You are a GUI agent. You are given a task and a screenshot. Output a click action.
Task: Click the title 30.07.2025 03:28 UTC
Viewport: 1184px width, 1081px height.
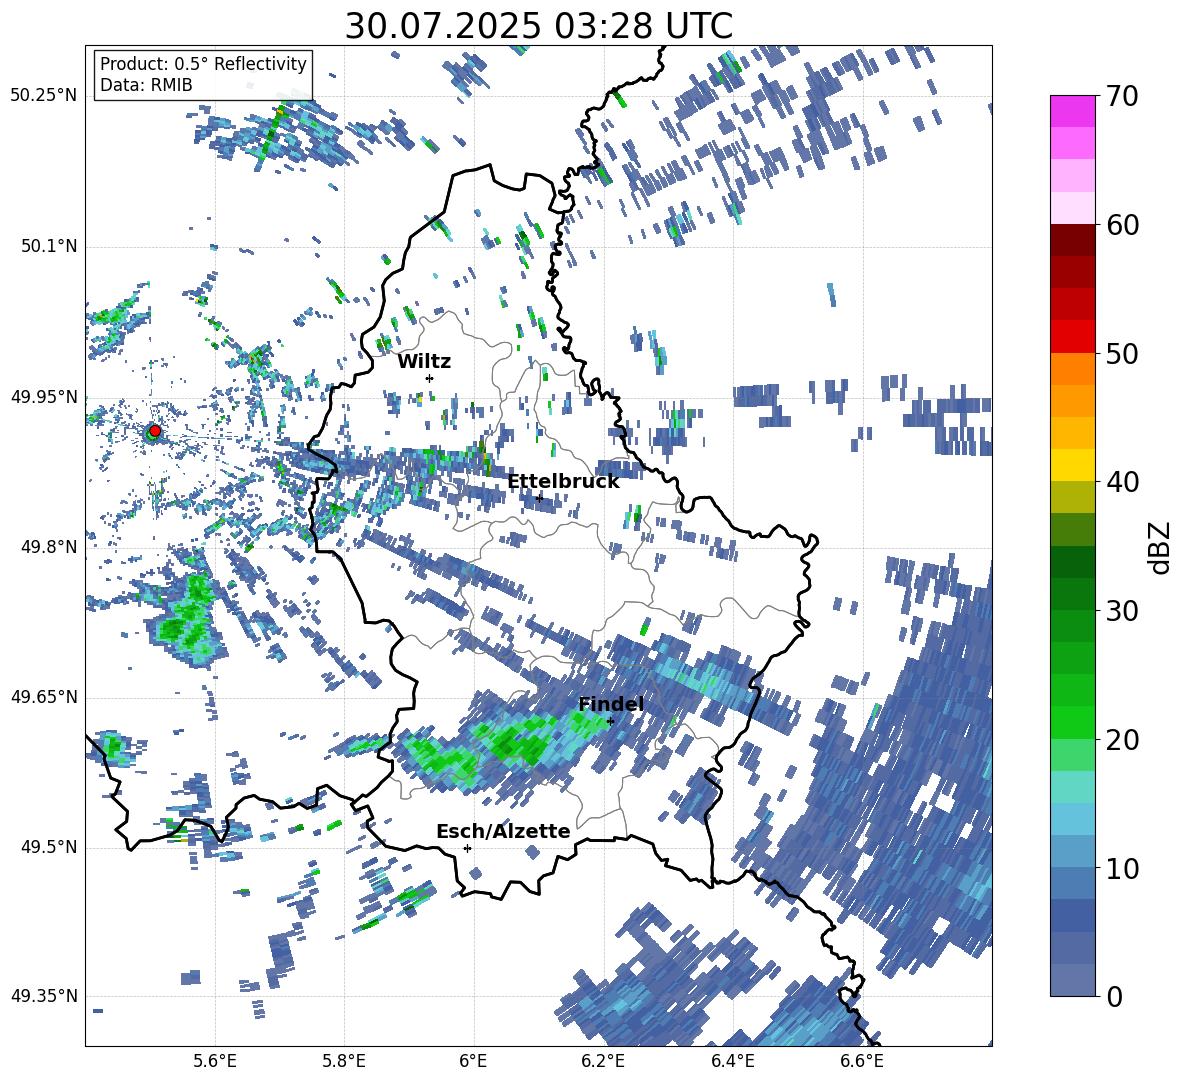(538, 26)
